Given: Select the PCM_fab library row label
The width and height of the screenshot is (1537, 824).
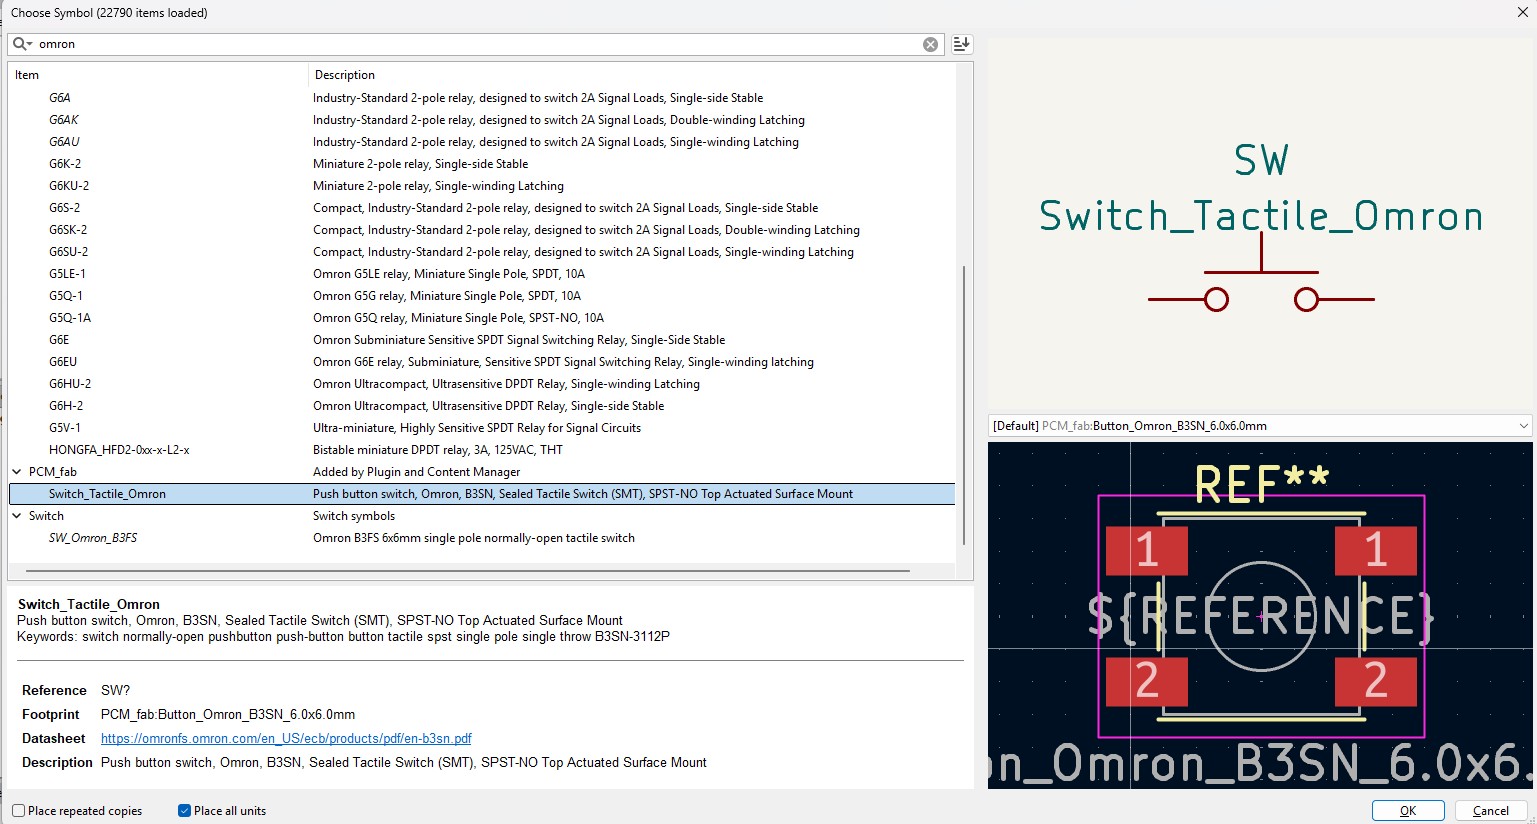Looking at the screenshot, I should (x=53, y=472).
